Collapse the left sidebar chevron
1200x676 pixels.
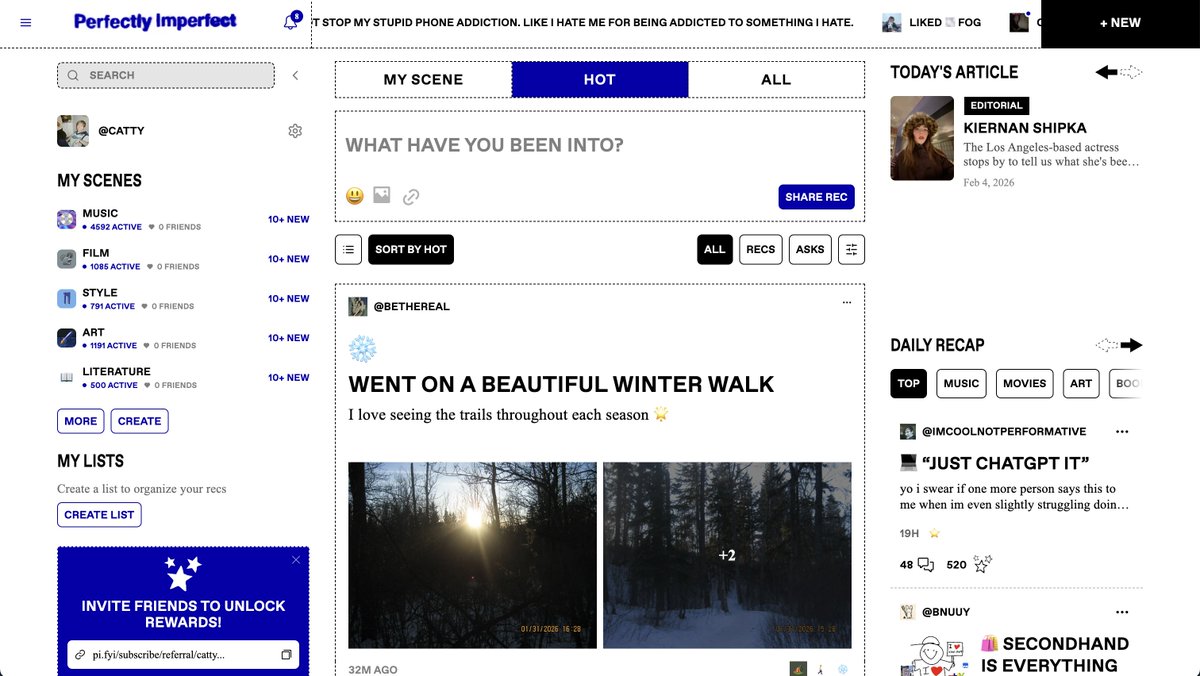pos(295,75)
